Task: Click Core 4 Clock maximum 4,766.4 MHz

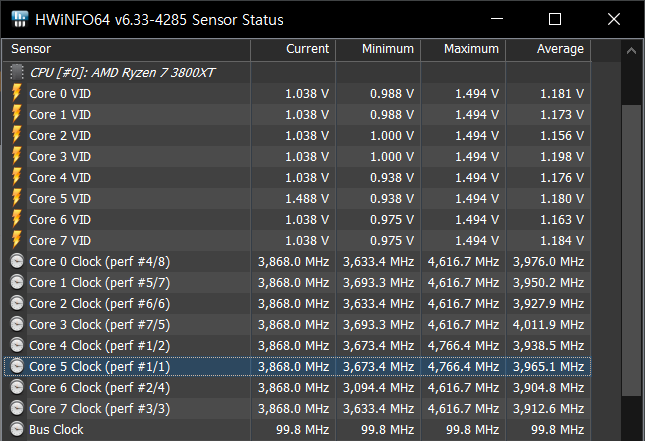Action: [463, 346]
